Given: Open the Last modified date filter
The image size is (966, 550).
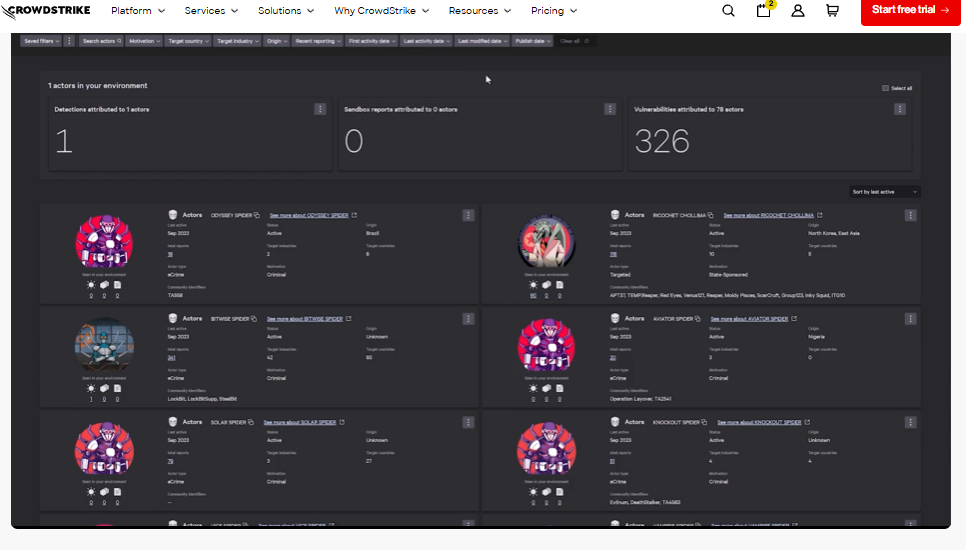Looking at the screenshot, I should coord(482,41).
